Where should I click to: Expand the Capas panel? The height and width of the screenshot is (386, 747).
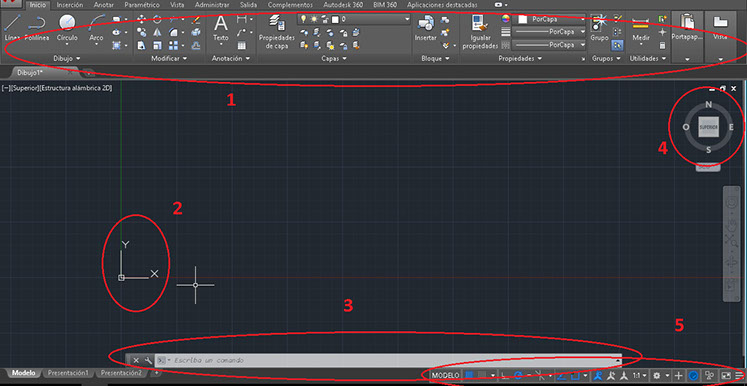pyautogui.click(x=333, y=58)
